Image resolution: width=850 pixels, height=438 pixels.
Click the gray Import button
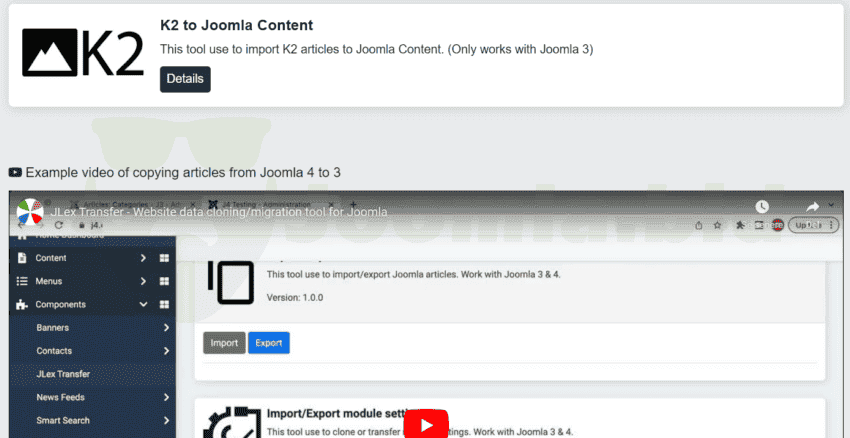[x=224, y=343]
